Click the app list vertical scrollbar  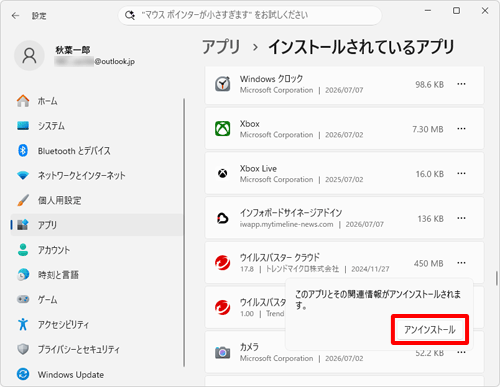497,278
